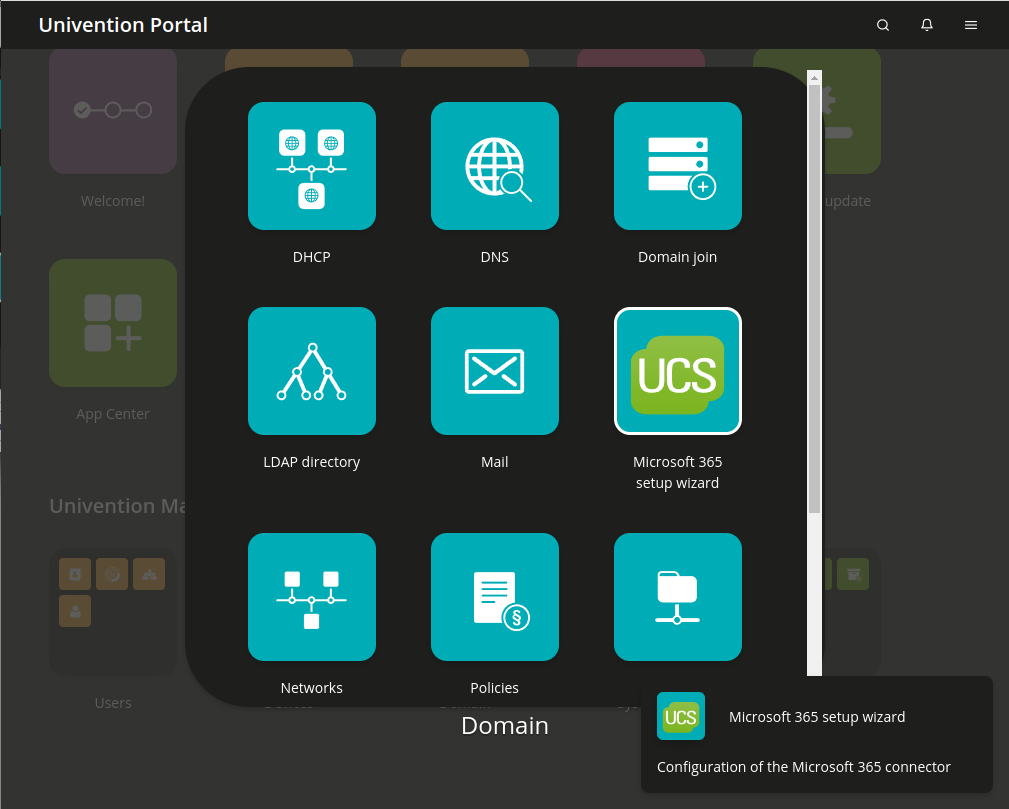The width and height of the screenshot is (1009, 809).
Task: Click the 'Domain' folder title text
Action: pyautogui.click(x=505, y=726)
